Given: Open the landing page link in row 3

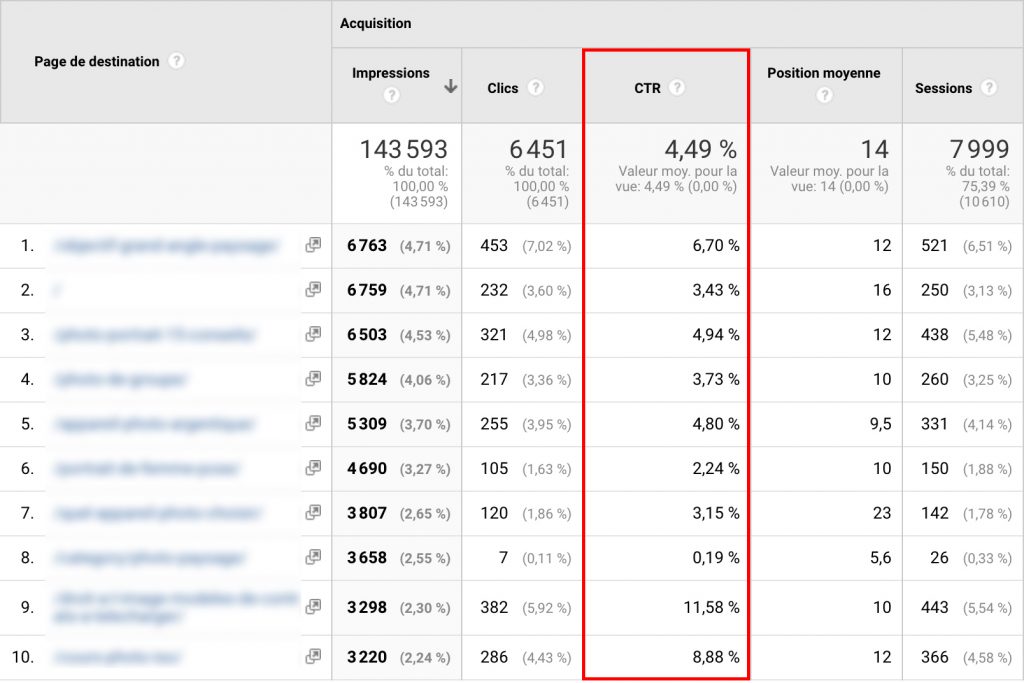Looking at the screenshot, I should click(155, 335).
